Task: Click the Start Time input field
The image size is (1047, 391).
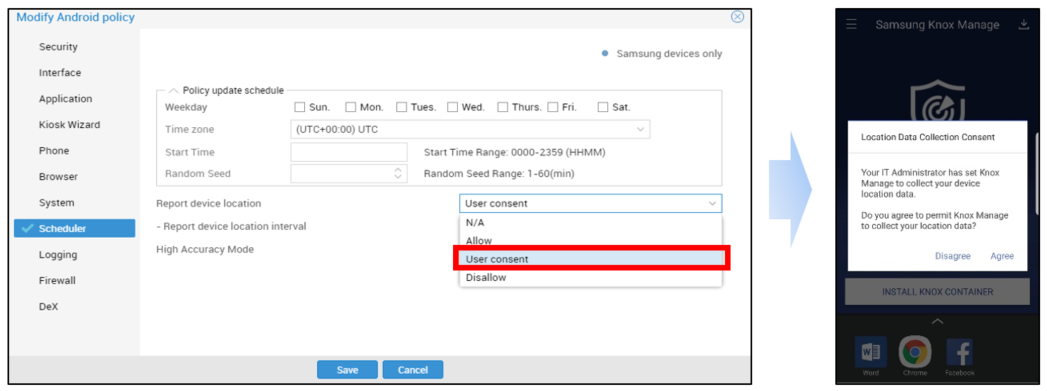Action: click(x=349, y=152)
